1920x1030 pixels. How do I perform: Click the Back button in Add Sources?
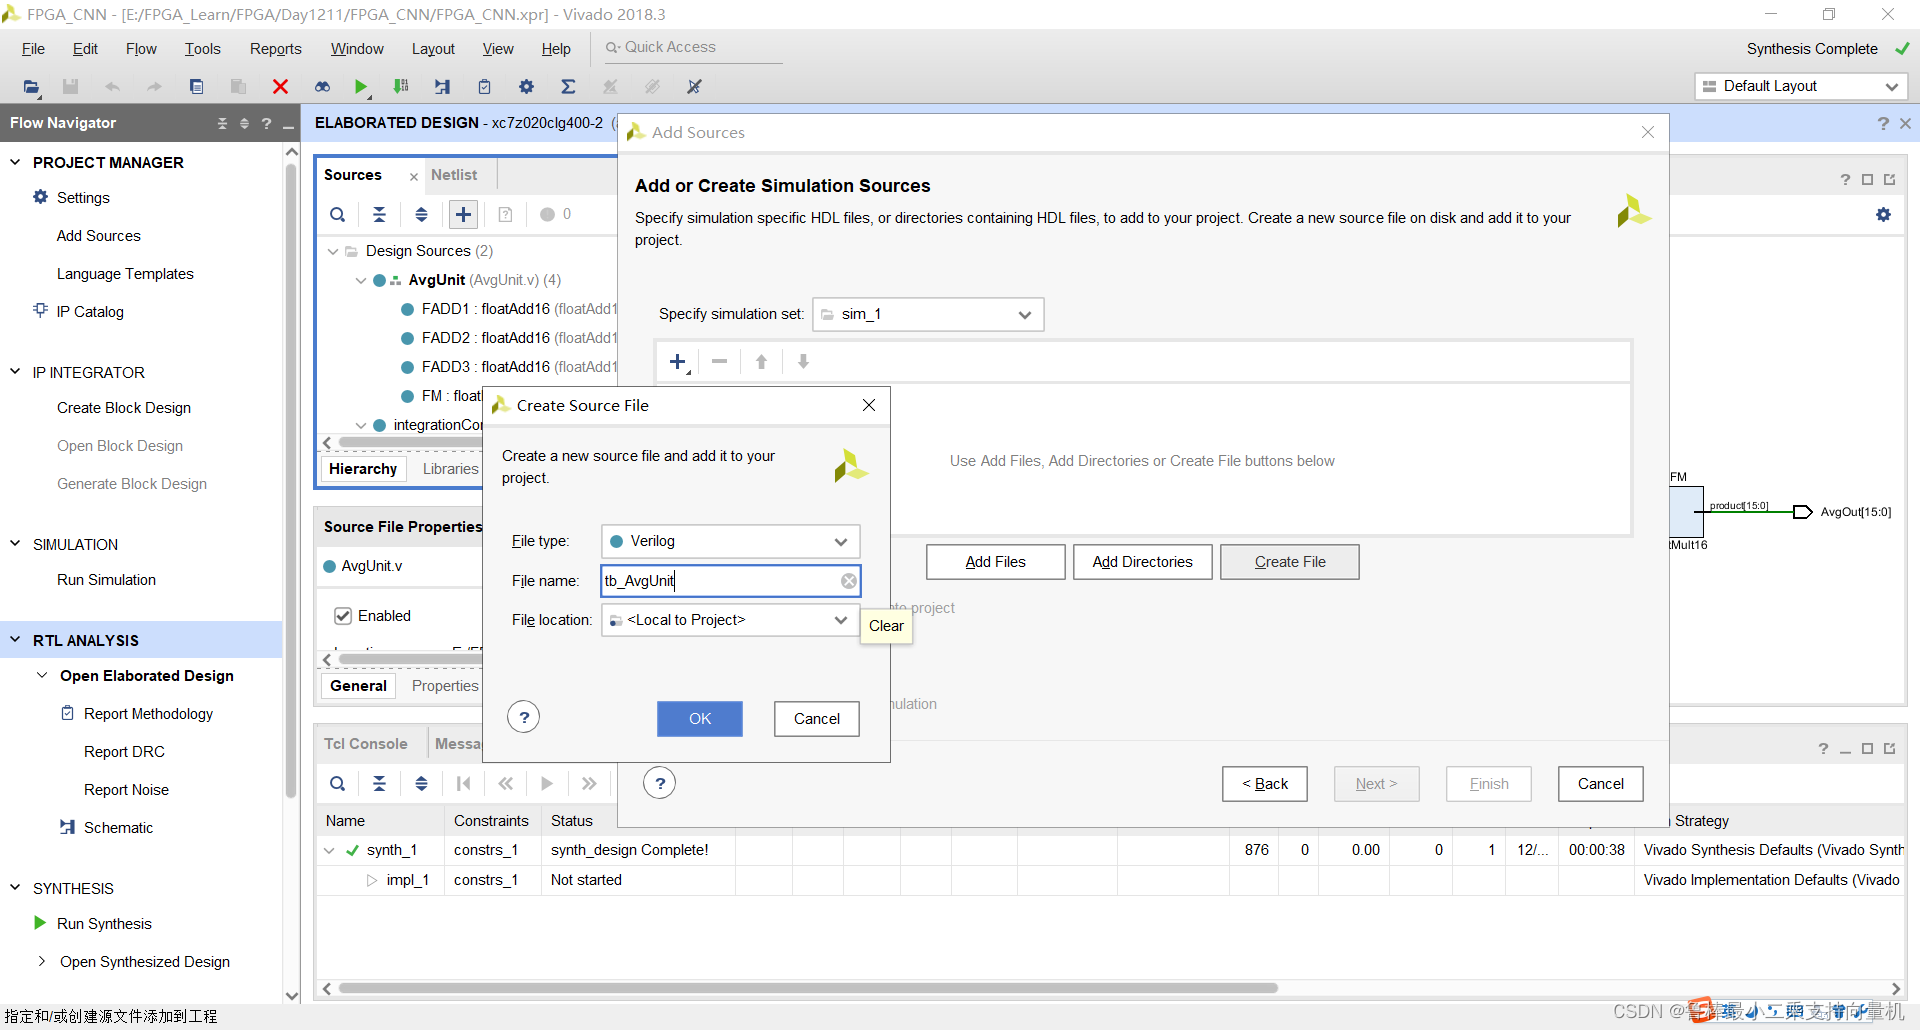1265,784
